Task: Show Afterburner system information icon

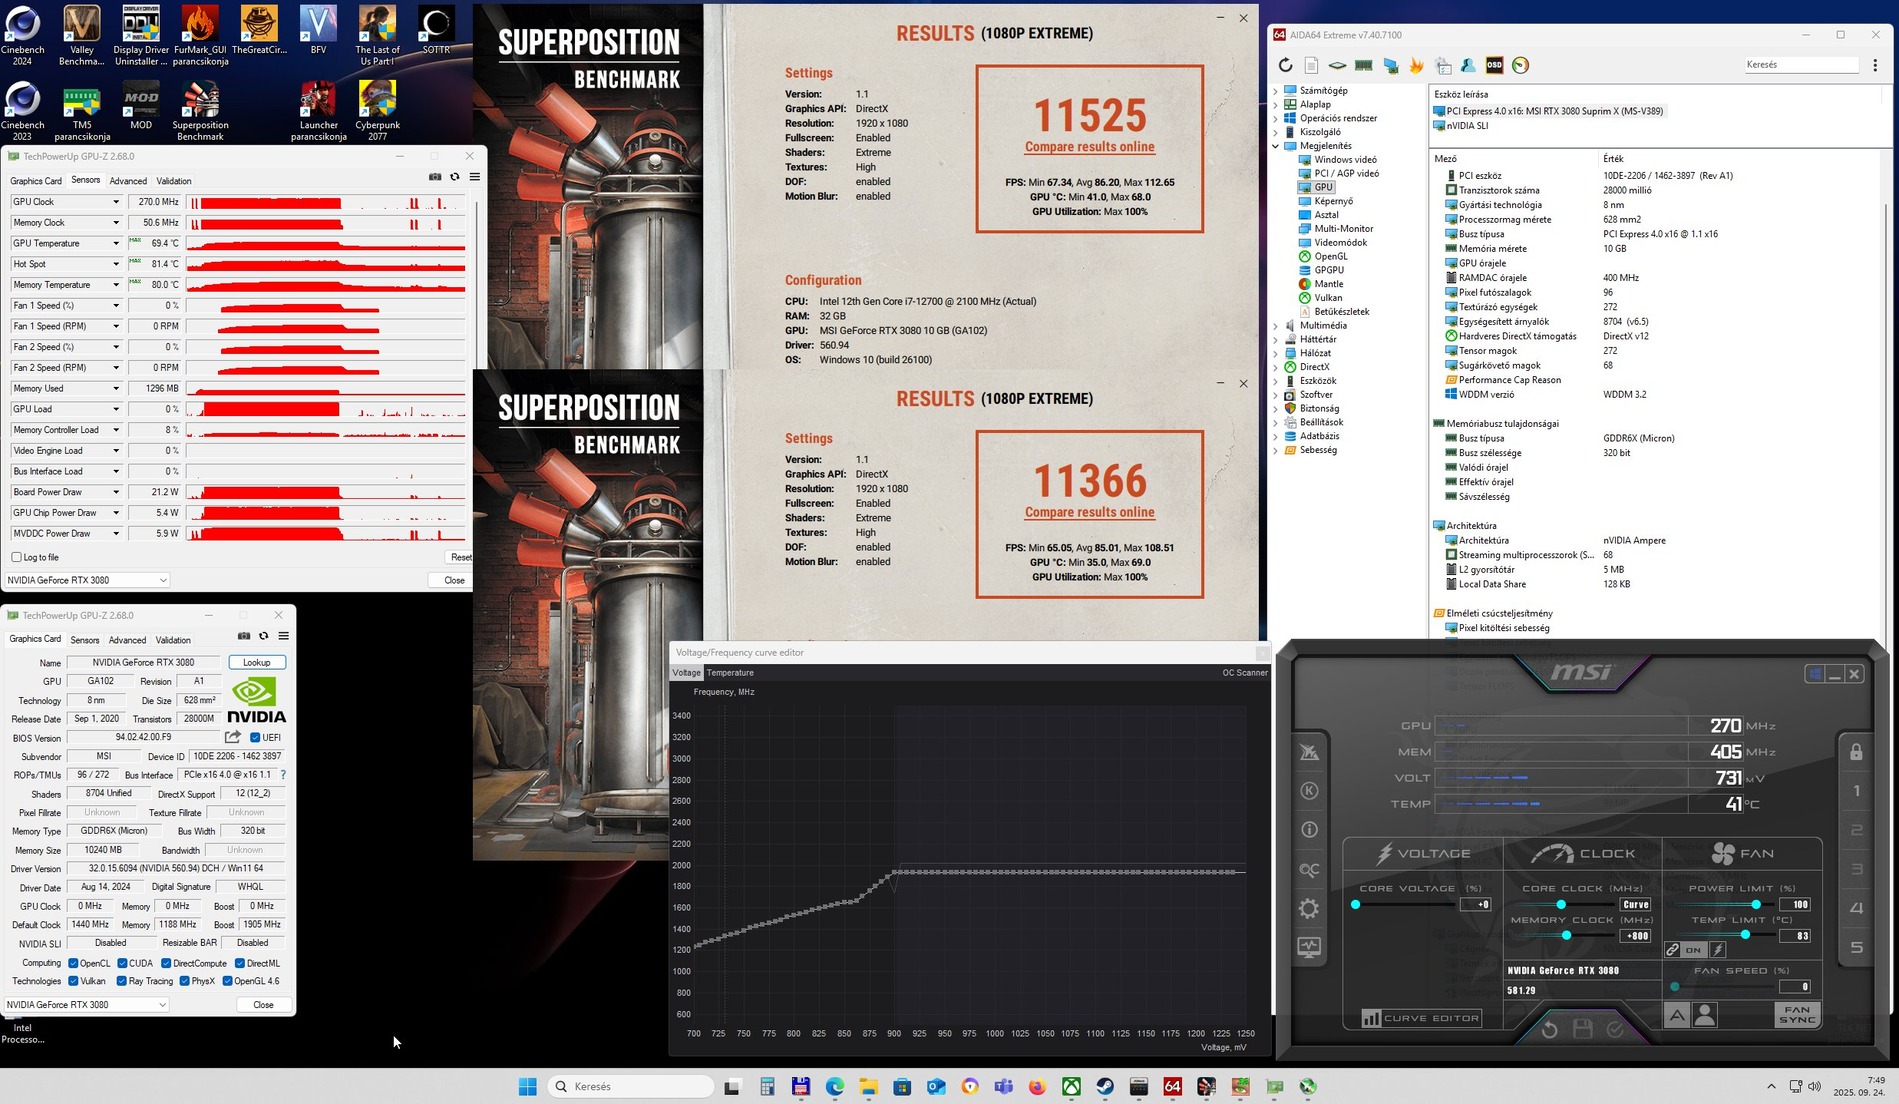Action: click(1309, 829)
